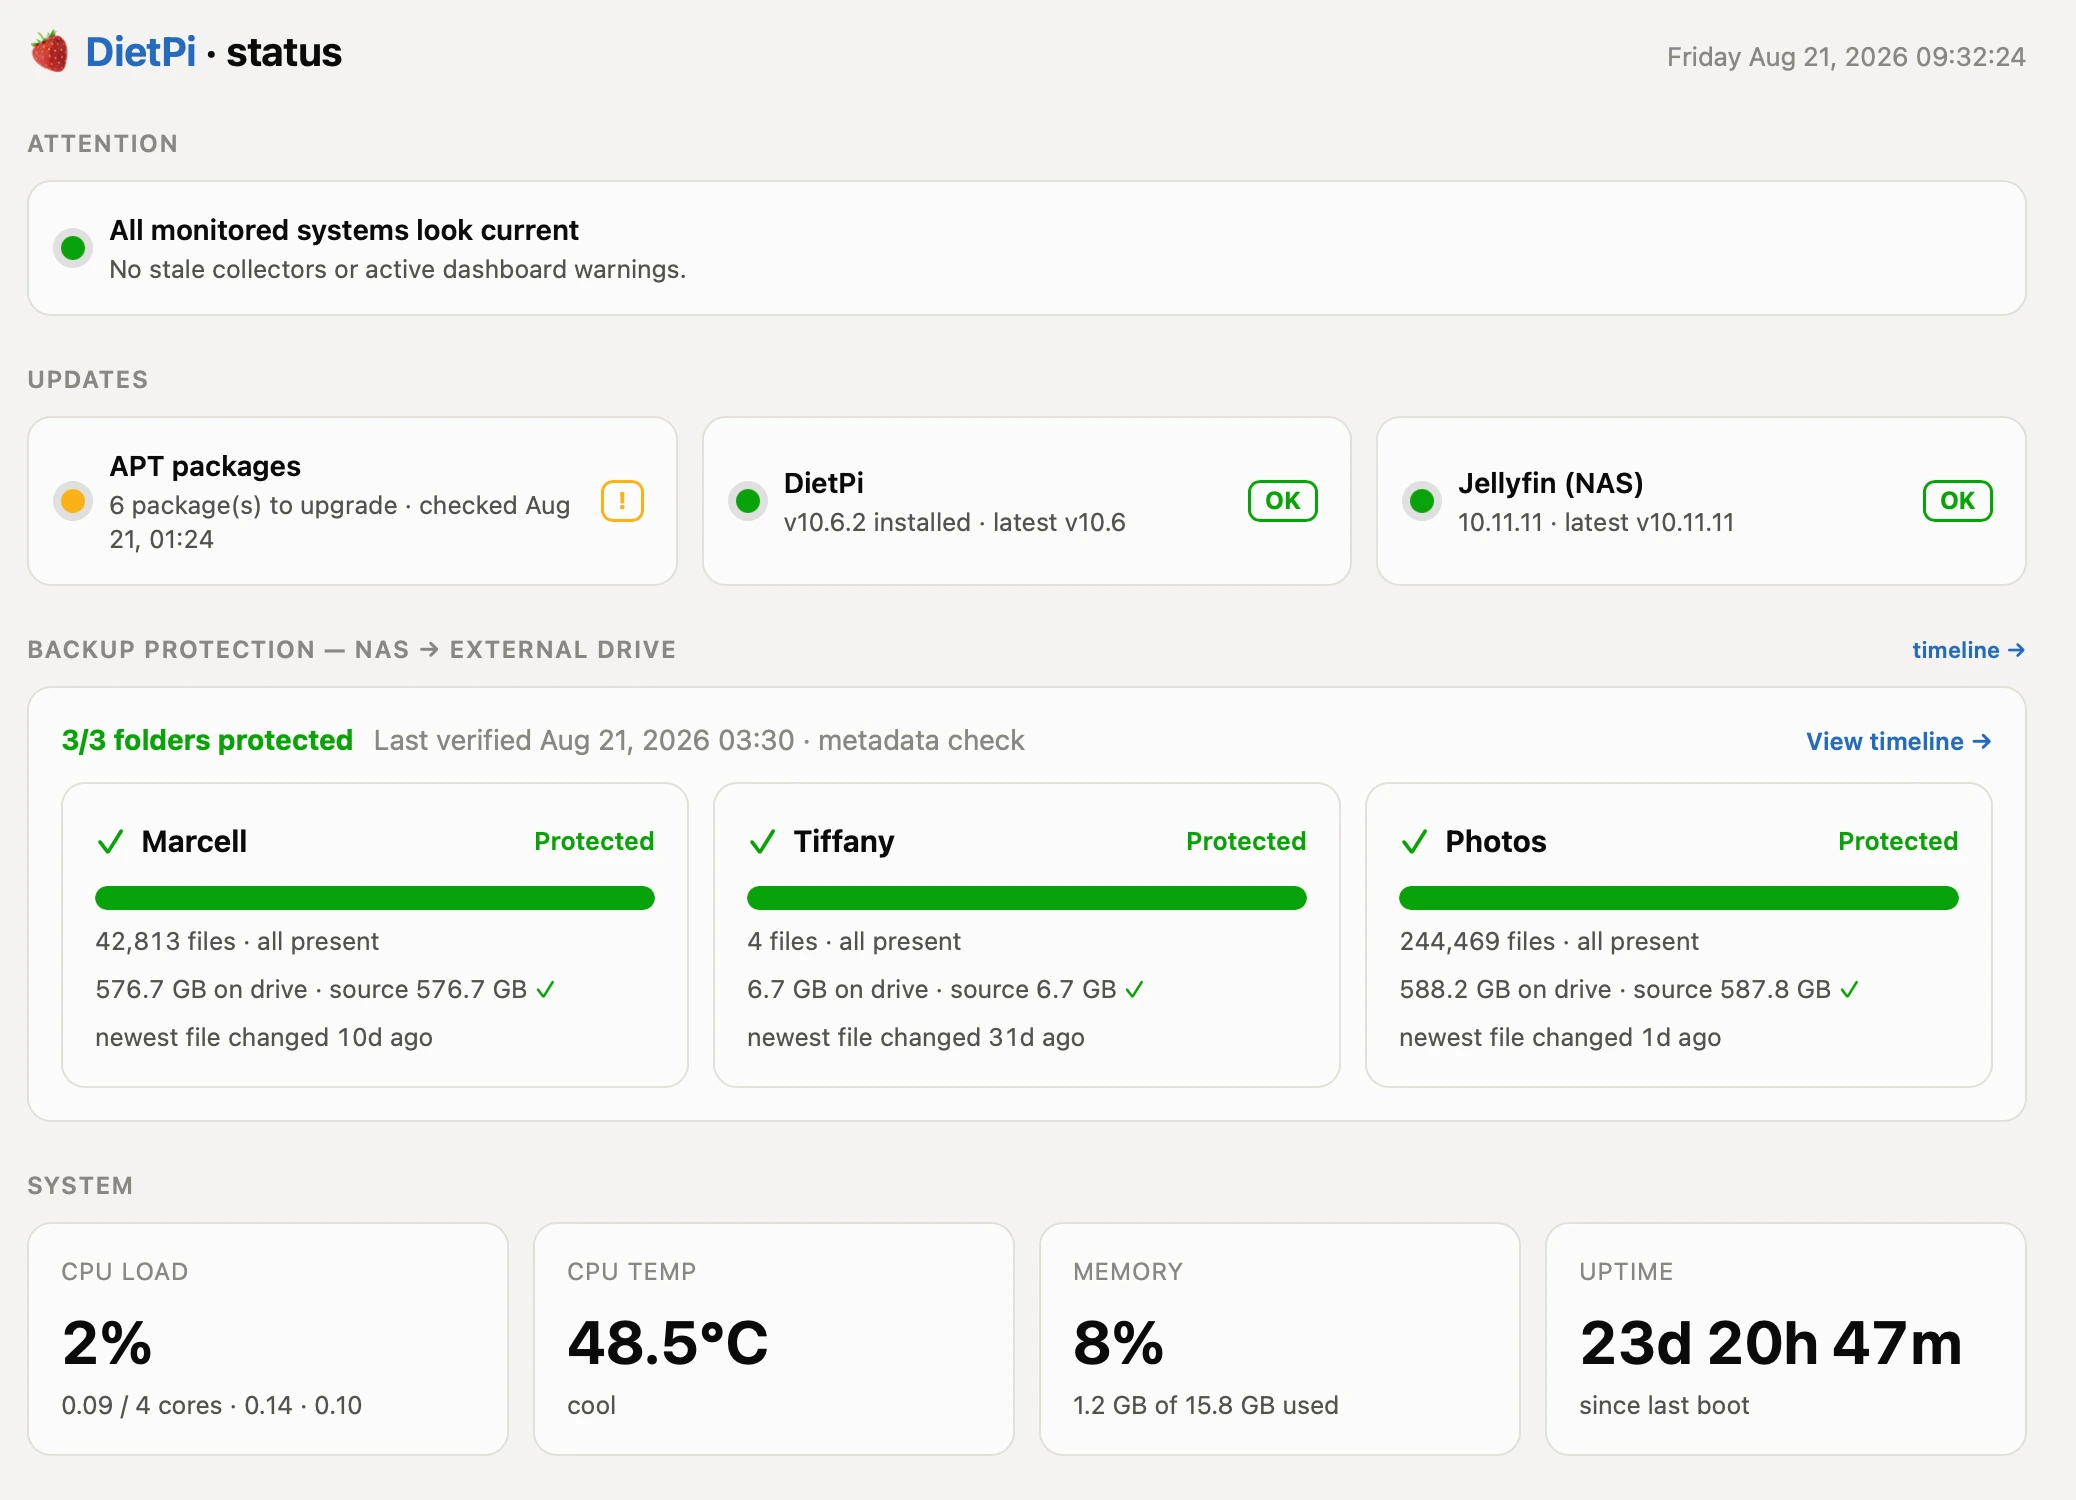Click the checkmark icon next to Marcell
Viewport: 2076px width, 1500px height.
110,842
